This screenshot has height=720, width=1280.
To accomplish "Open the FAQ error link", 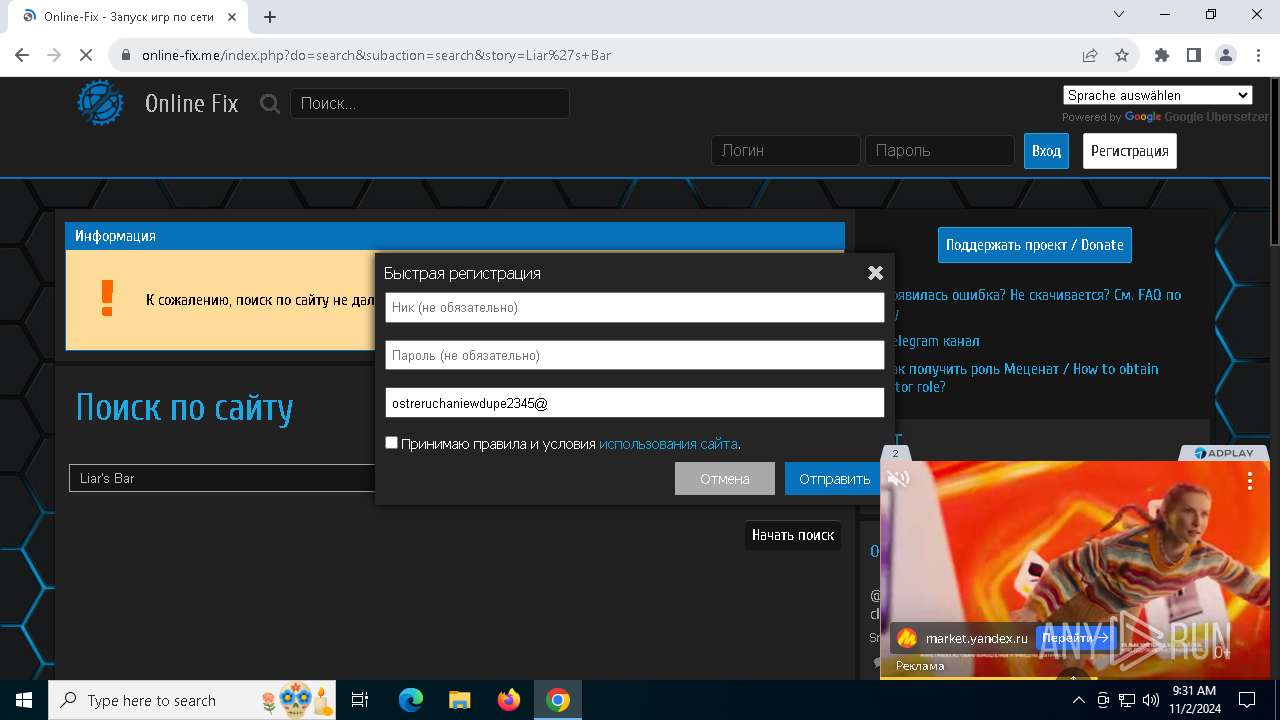I will (x=1034, y=303).
